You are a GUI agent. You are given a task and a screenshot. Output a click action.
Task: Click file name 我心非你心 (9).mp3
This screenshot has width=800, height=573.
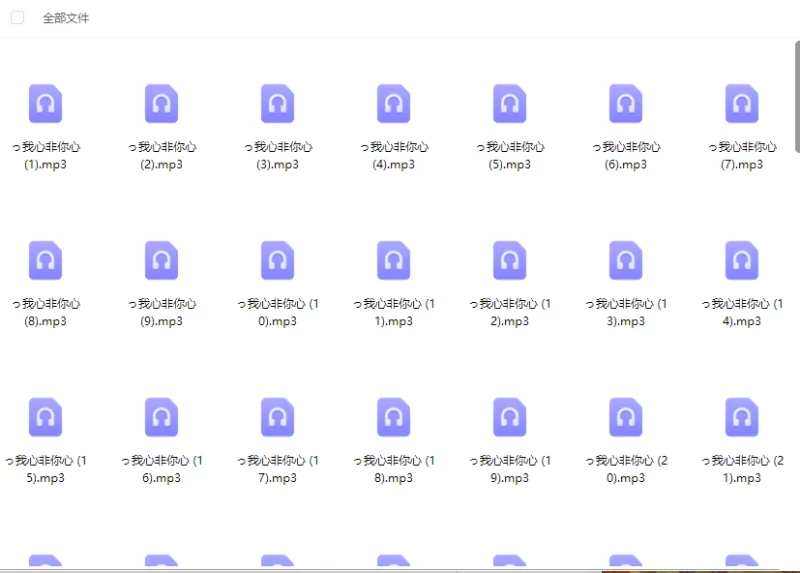click(x=161, y=312)
